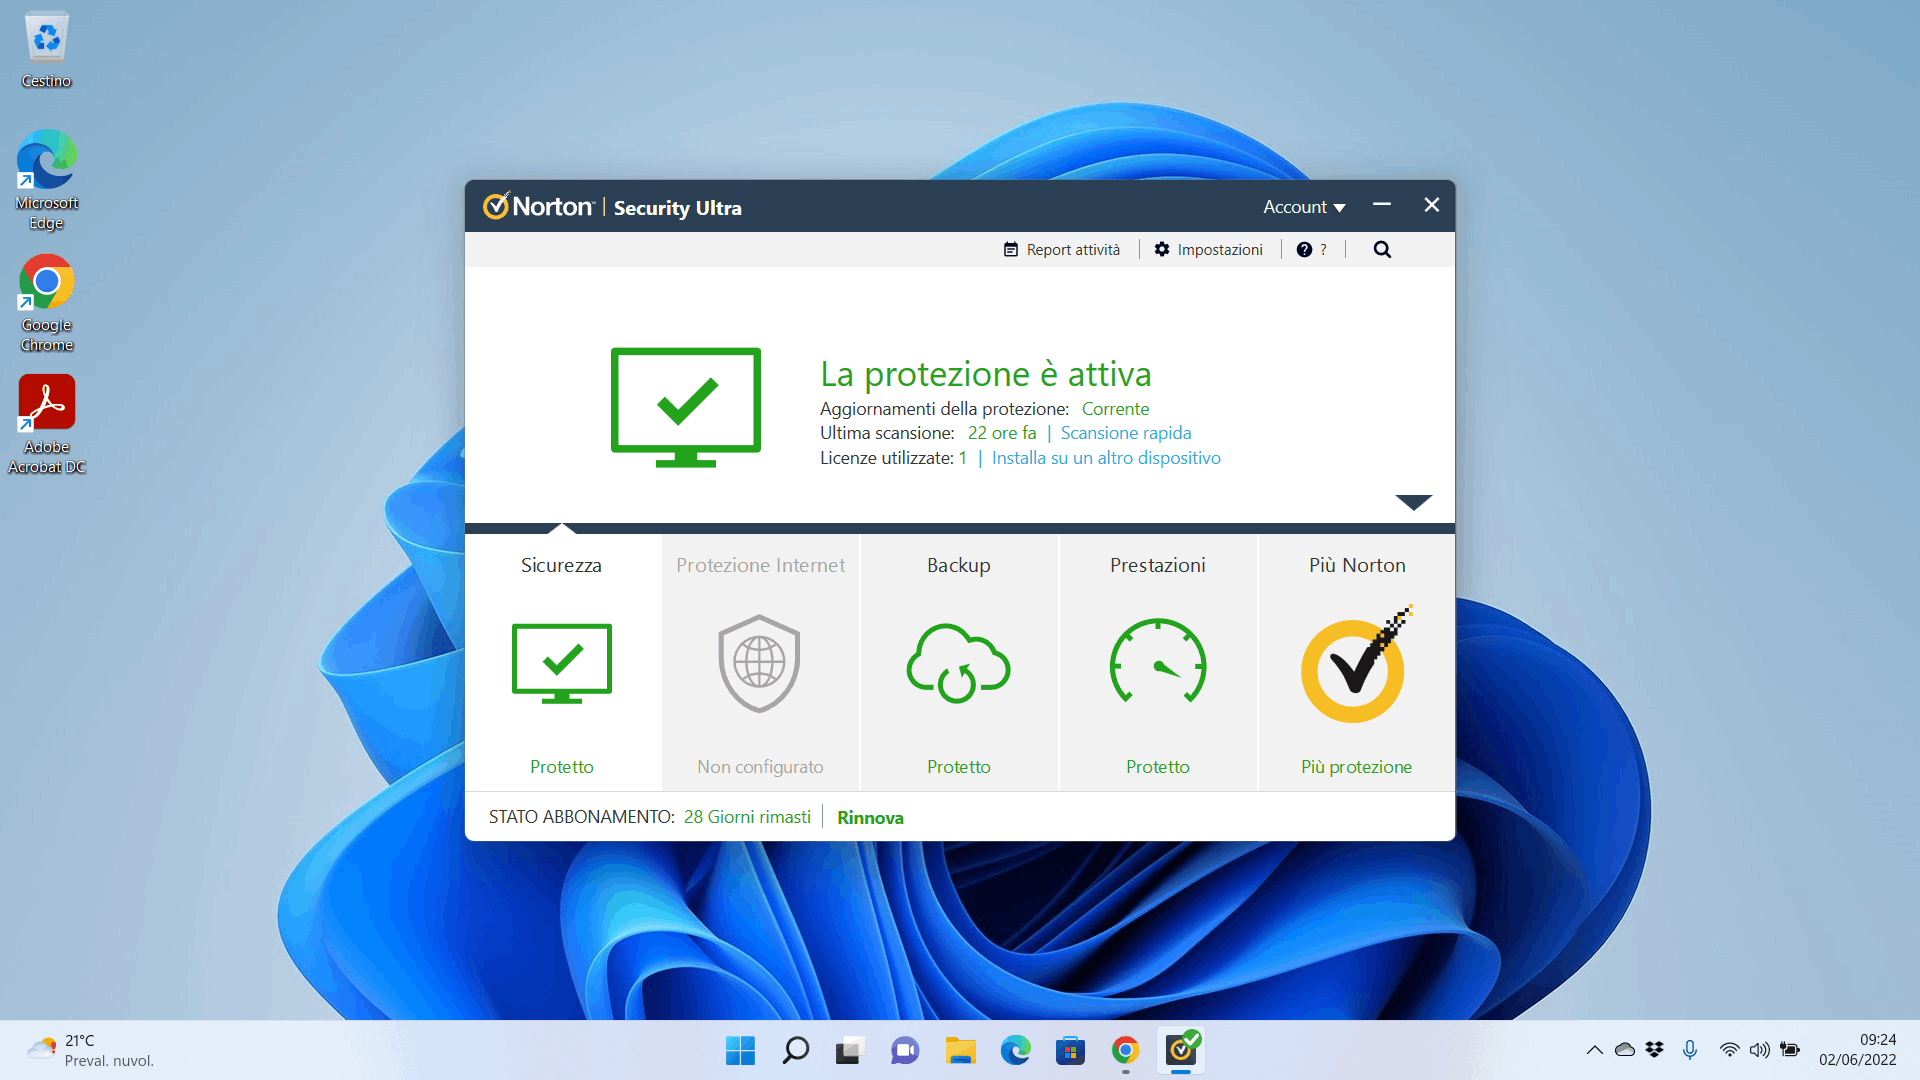Open Microsoft Edge from the taskbar
Screen dimensions: 1920x1080
1015,1050
